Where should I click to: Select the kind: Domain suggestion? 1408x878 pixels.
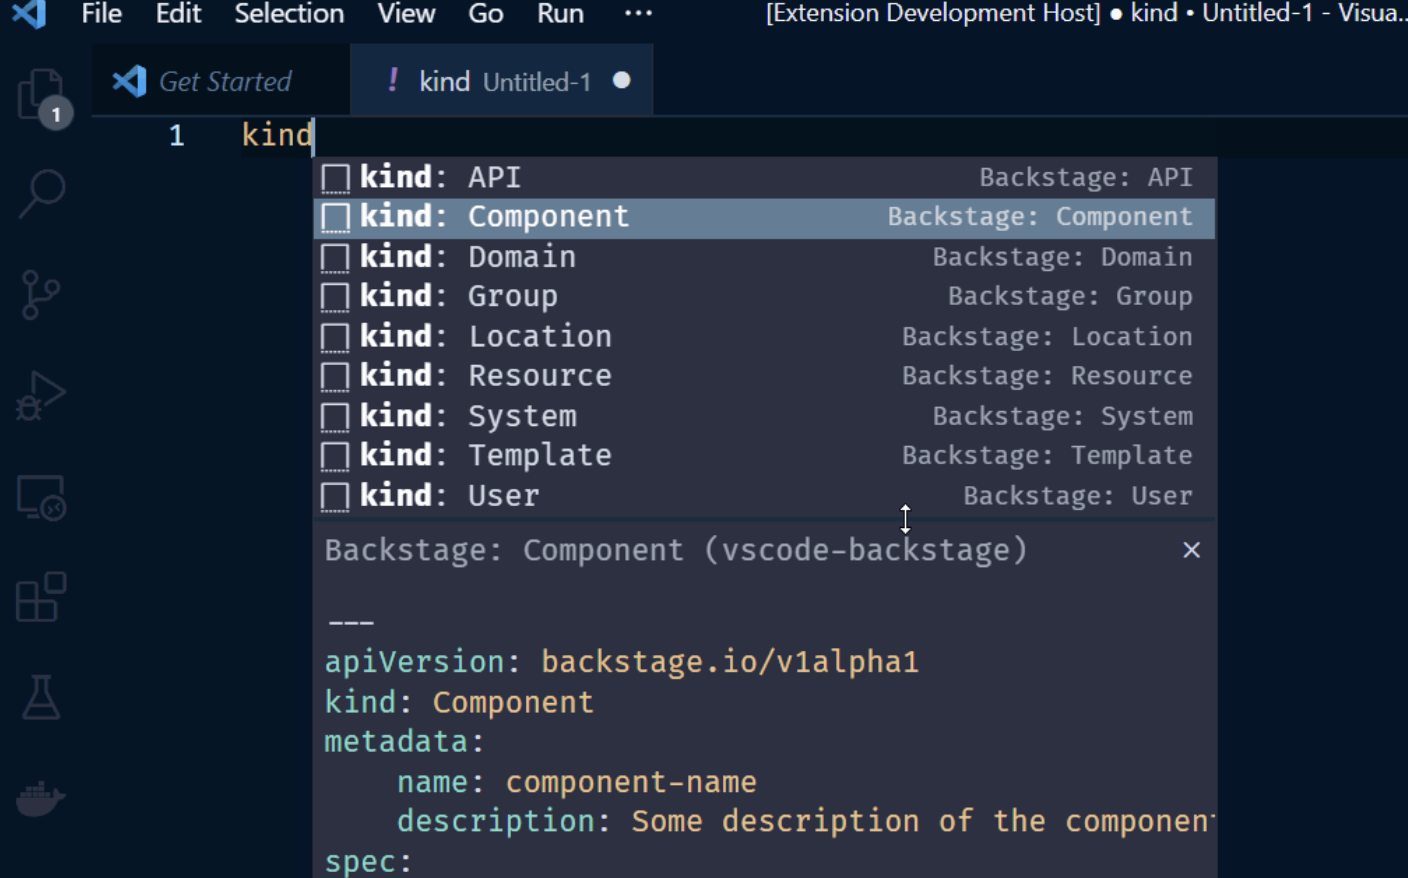[x=765, y=258]
